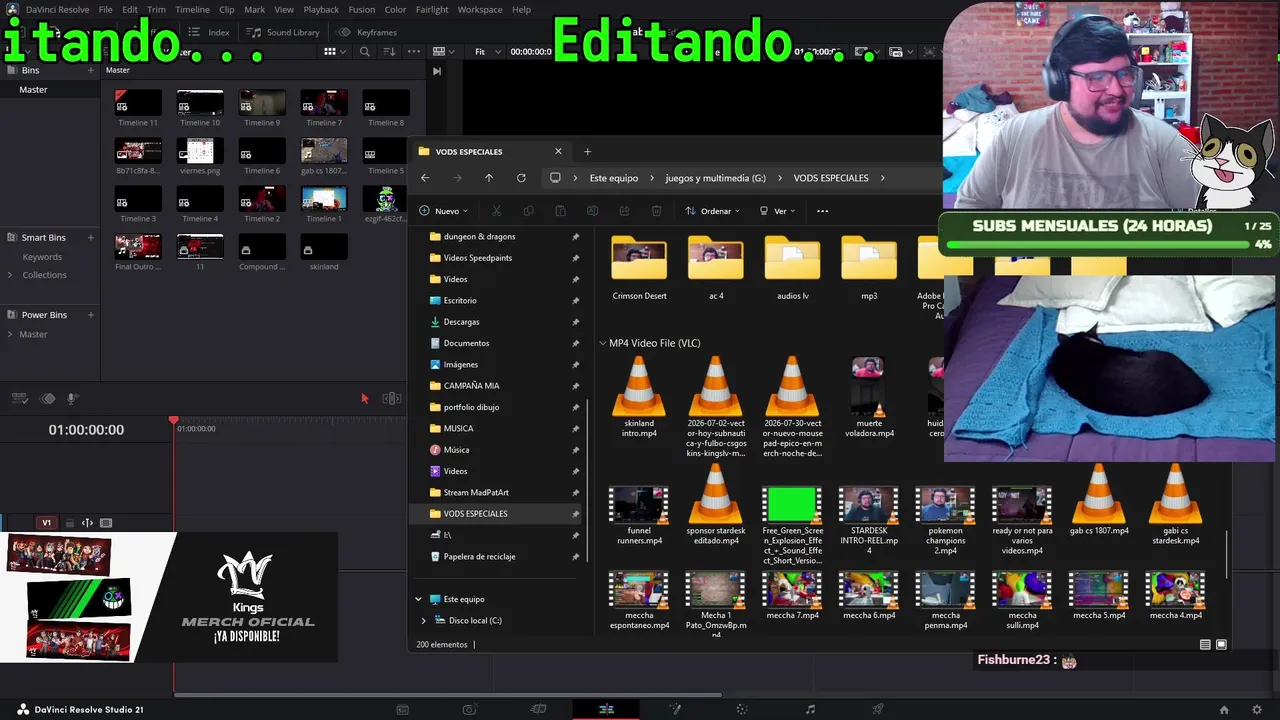Image resolution: width=1280 pixels, height=720 pixels.
Task: Select the Keywords smart bin
Action: pyautogui.click(x=42, y=257)
